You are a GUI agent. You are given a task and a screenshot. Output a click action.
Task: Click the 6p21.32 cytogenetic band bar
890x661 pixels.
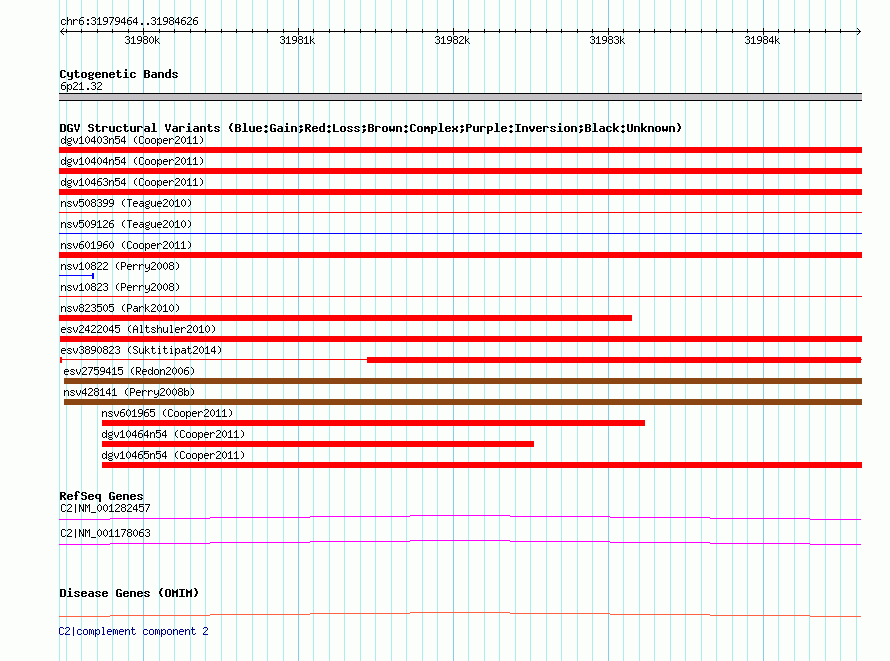pyautogui.click(x=460, y=97)
